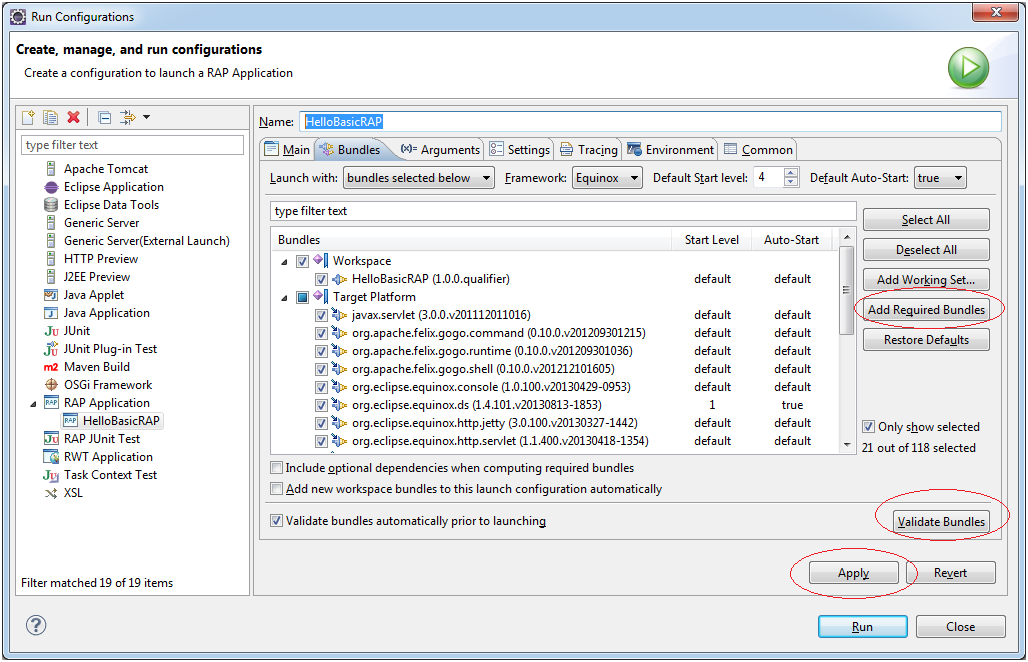This screenshot has height=662, width=1028.
Task: Select Apache Tomcat configuration type
Action: click(x=106, y=169)
